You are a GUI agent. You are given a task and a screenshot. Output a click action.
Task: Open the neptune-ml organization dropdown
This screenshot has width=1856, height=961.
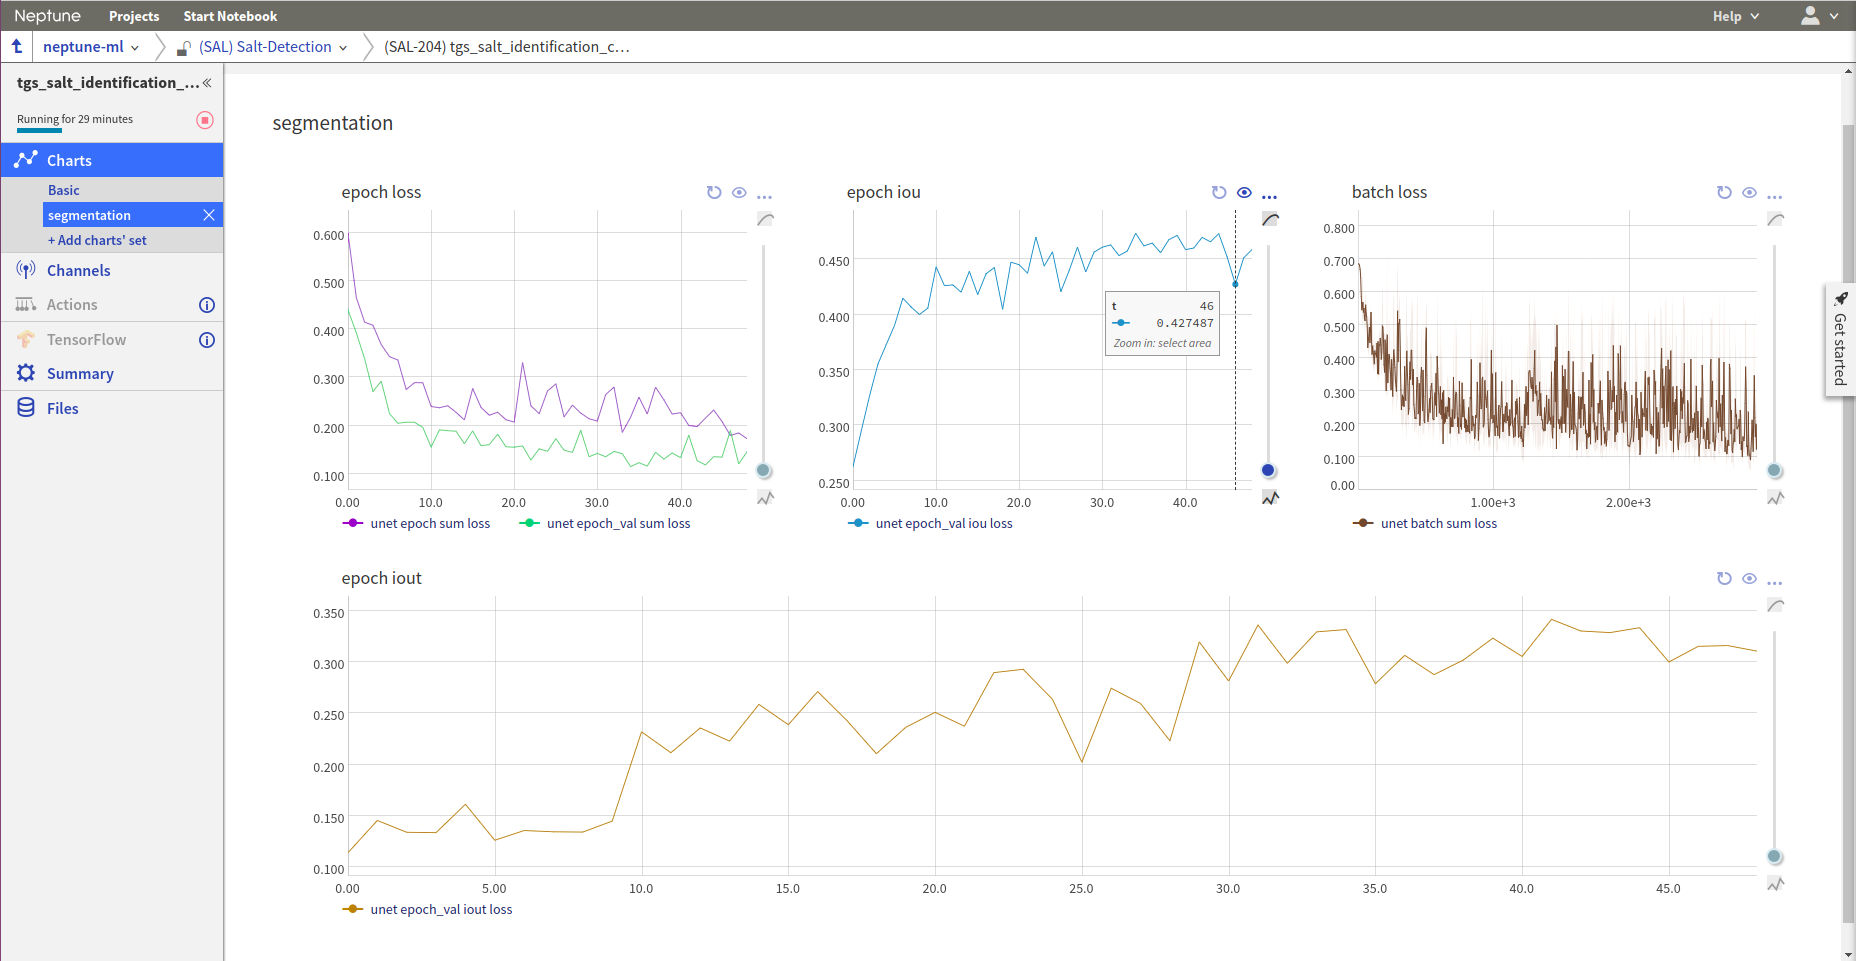pyautogui.click(x=91, y=47)
